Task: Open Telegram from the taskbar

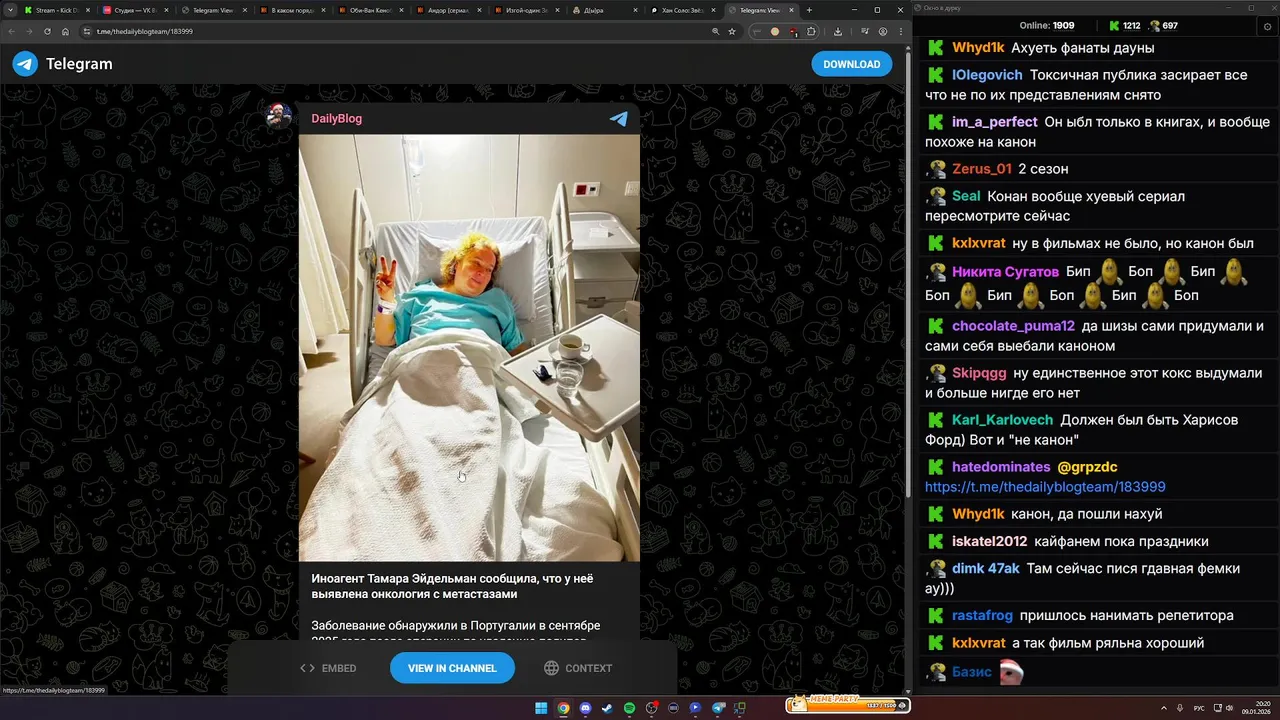Action: (x=717, y=708)
